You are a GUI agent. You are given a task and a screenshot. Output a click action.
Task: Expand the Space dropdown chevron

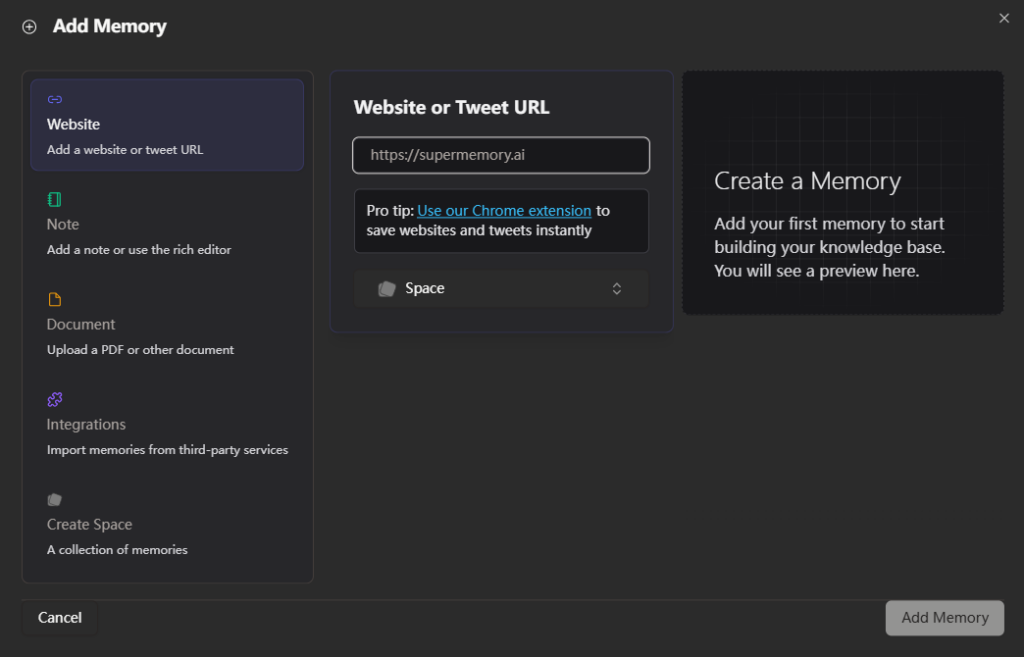617,288
